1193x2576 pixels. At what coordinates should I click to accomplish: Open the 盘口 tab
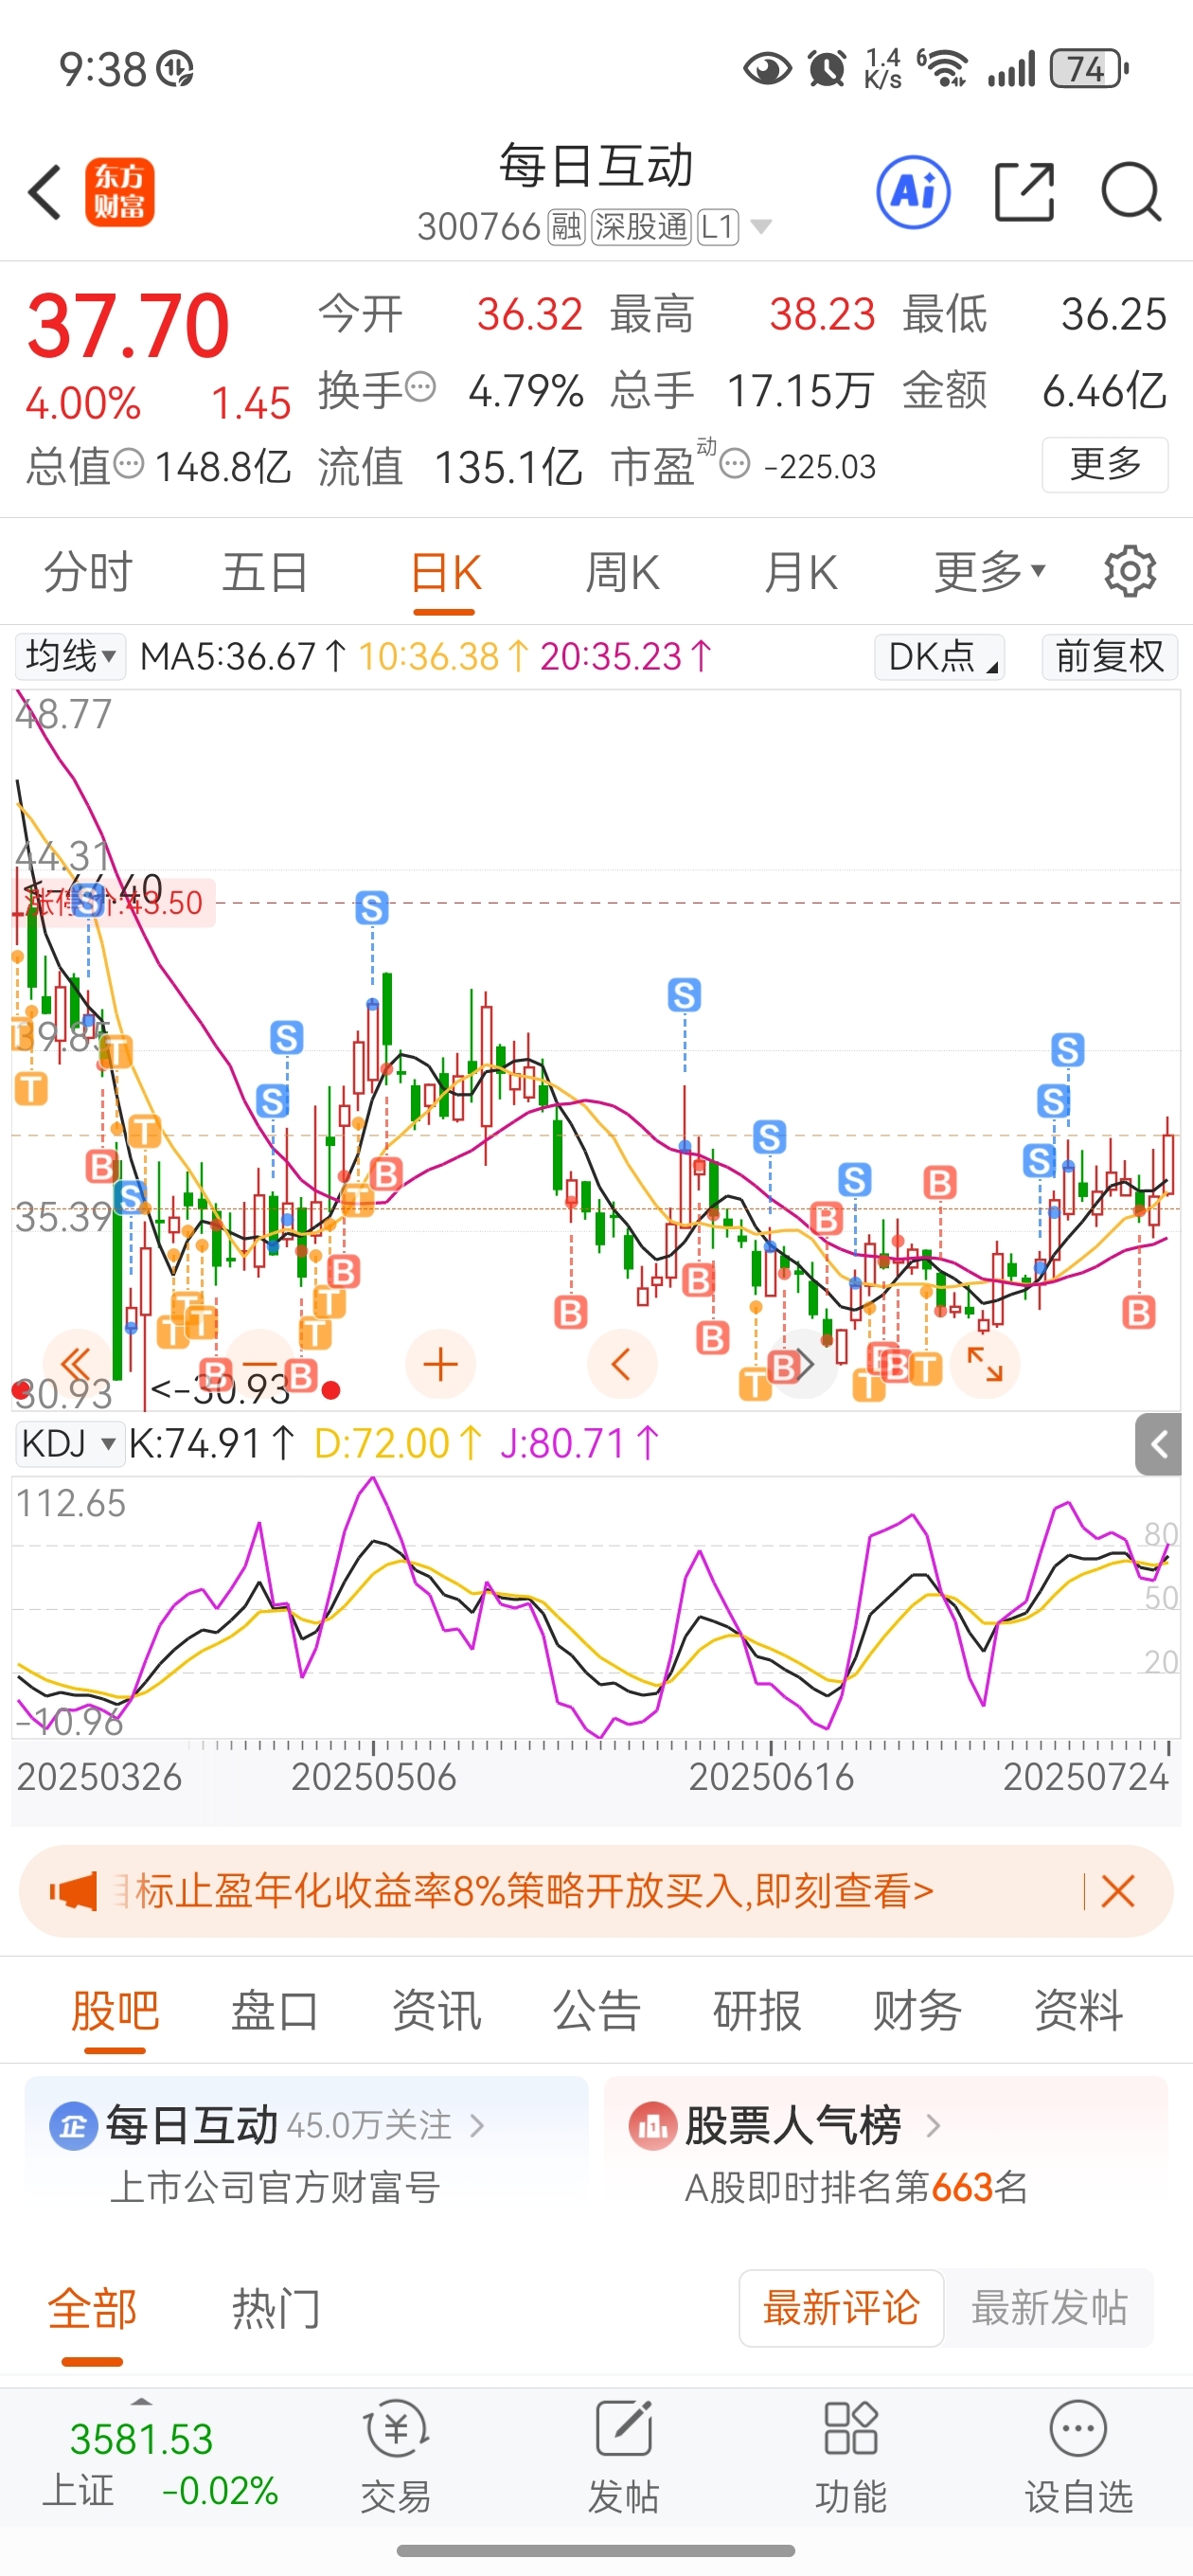(275, 2010)
